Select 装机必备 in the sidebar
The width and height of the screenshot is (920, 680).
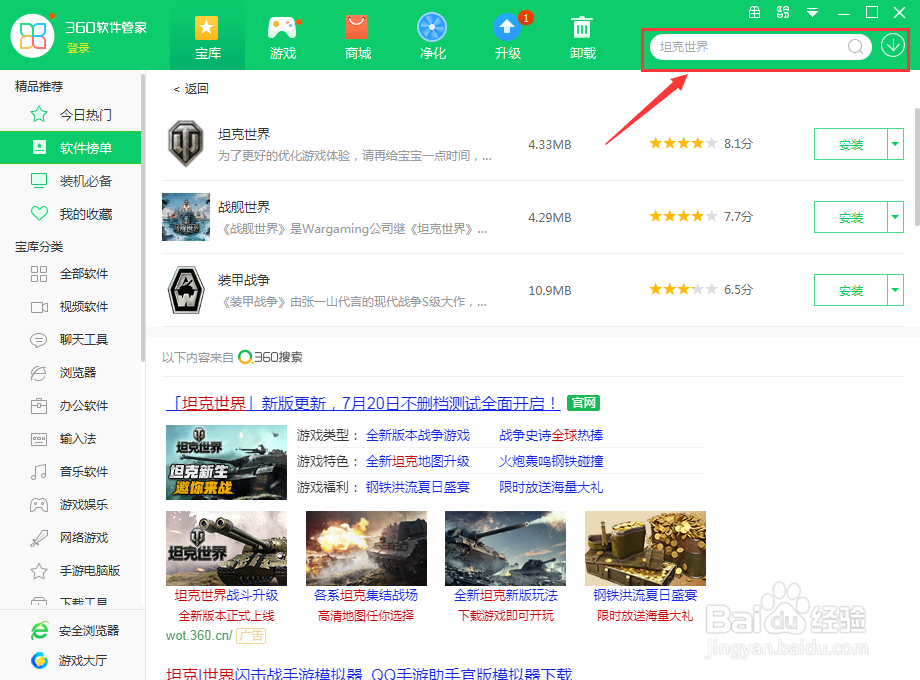pos(70,181)
